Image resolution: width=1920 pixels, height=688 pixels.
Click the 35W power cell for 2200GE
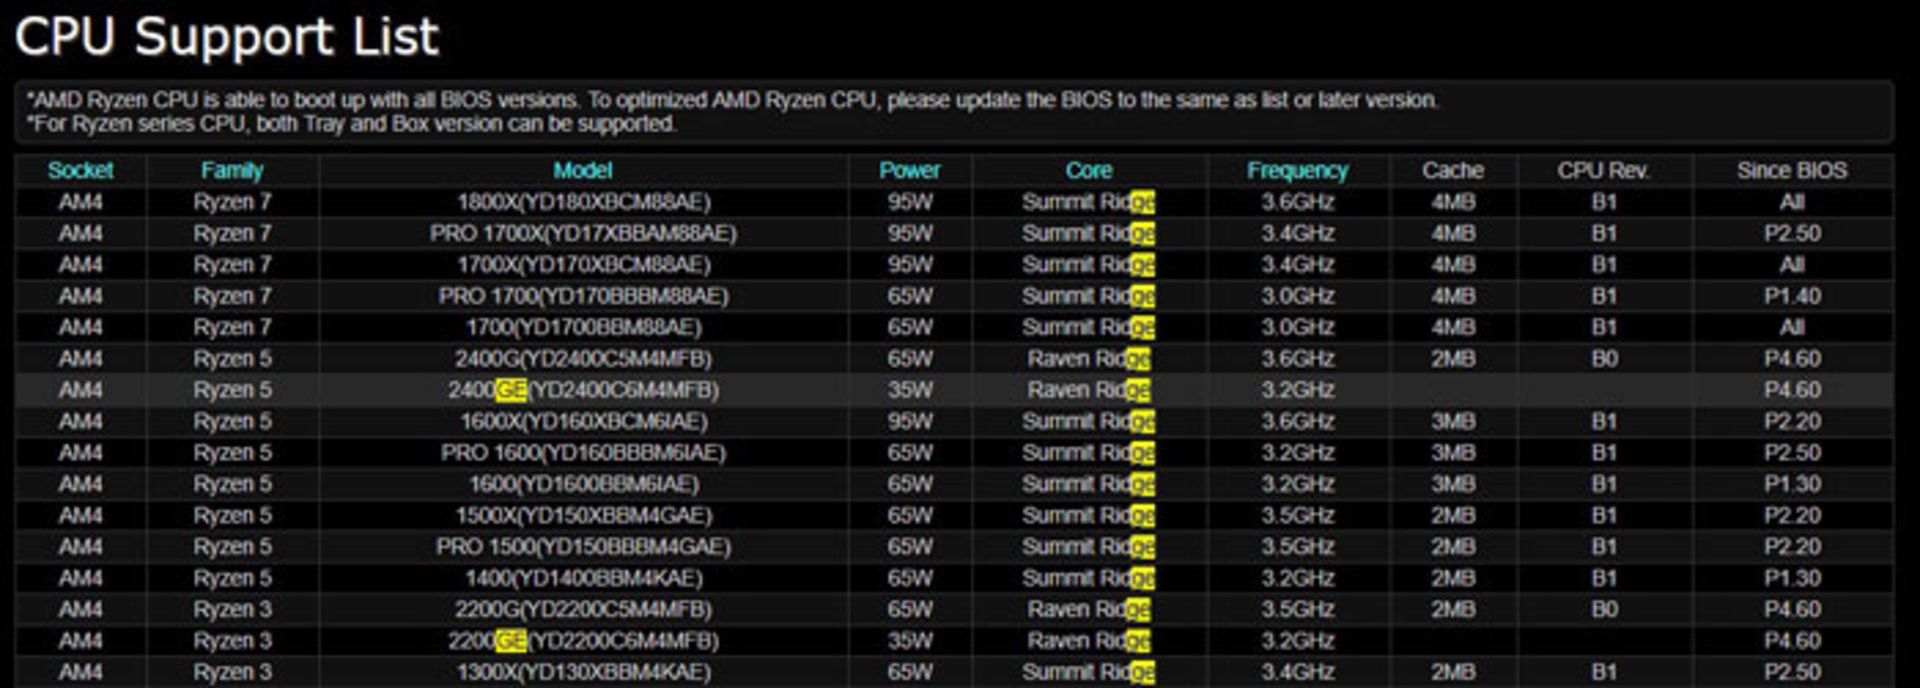[909, 641]
